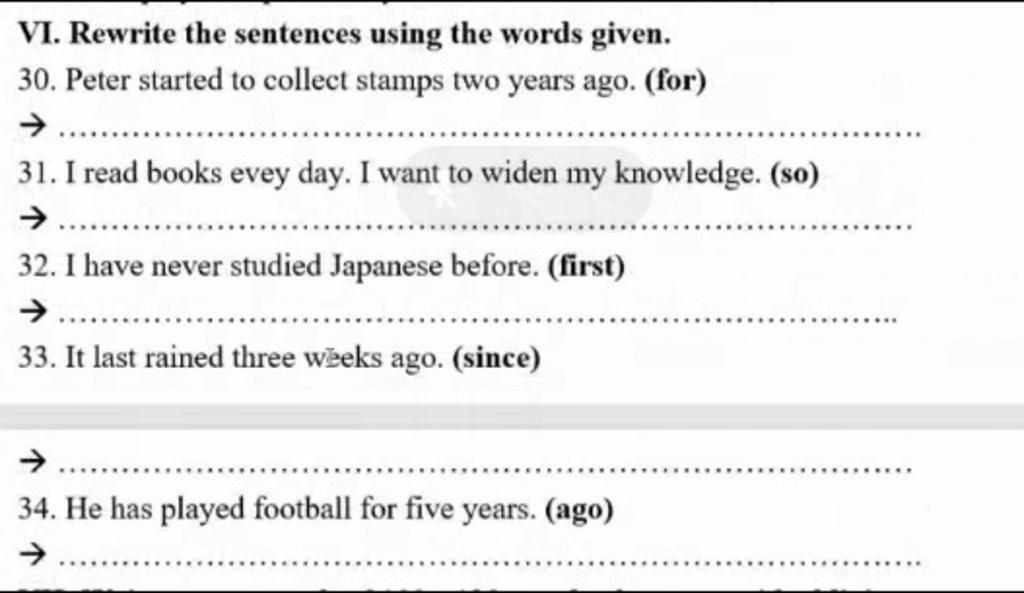This screenshot has width=1024, height=593.
Task: Click the dotted answer line for question 30
Action: (490, 131)
